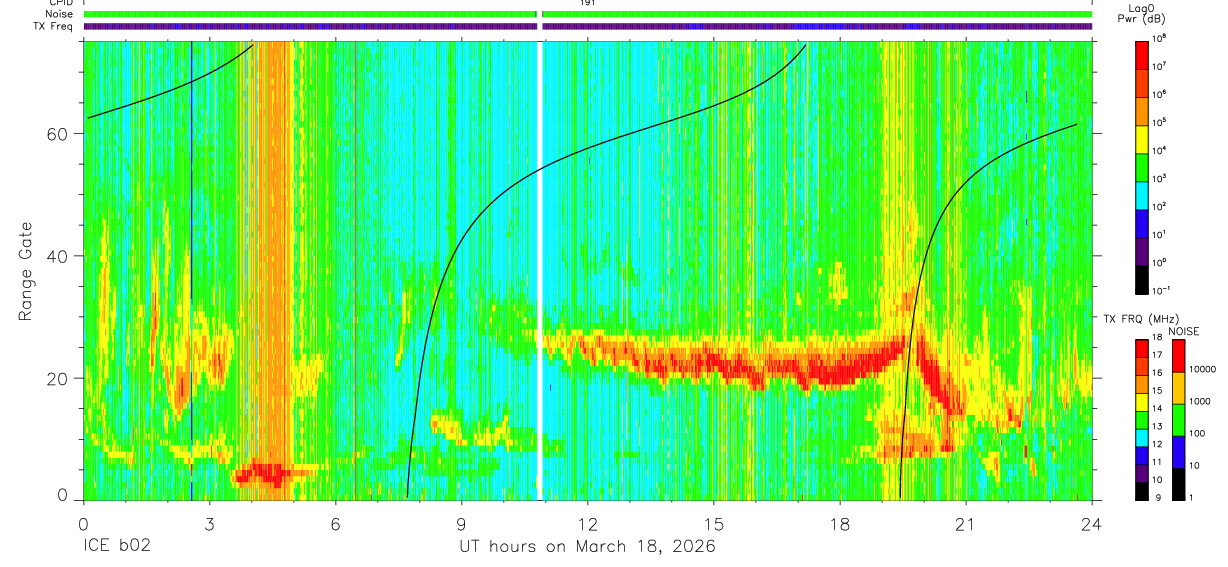Click the "NOISE" colorbar title

coord(1185,330)
